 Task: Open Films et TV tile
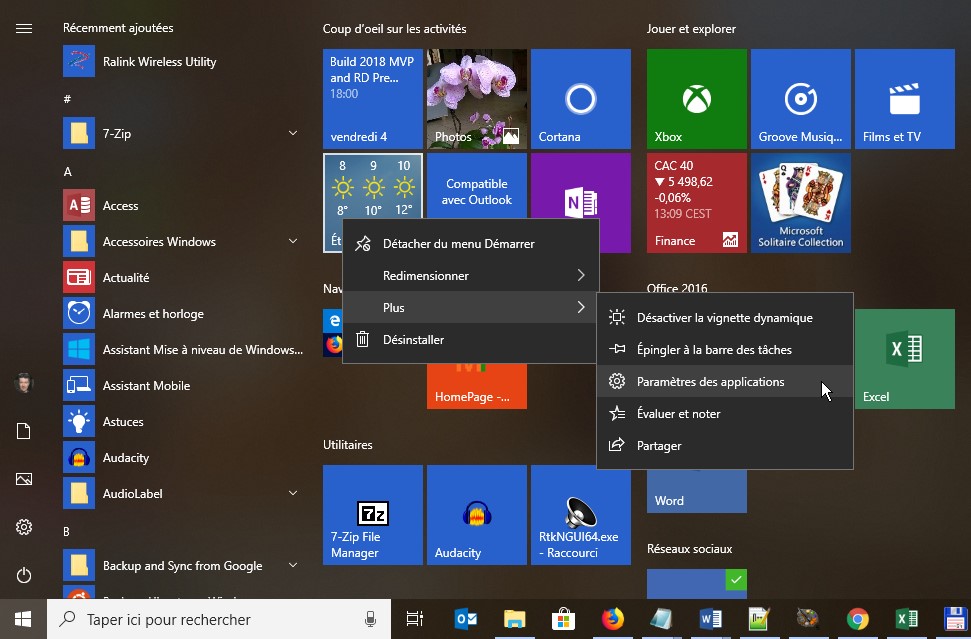(904, 99)
